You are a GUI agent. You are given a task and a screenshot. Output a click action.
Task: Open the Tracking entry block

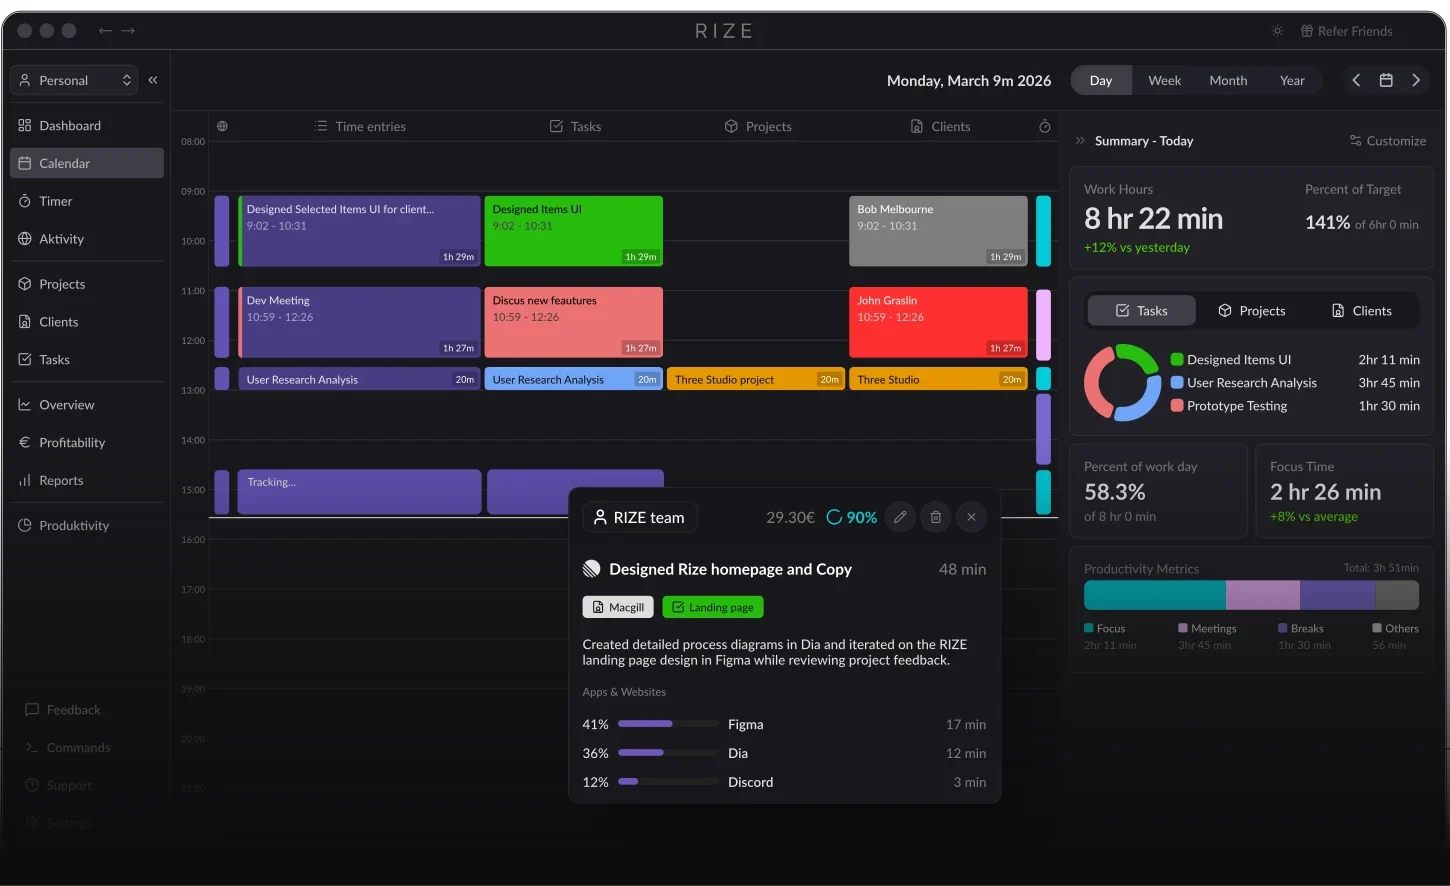(359, 492)
